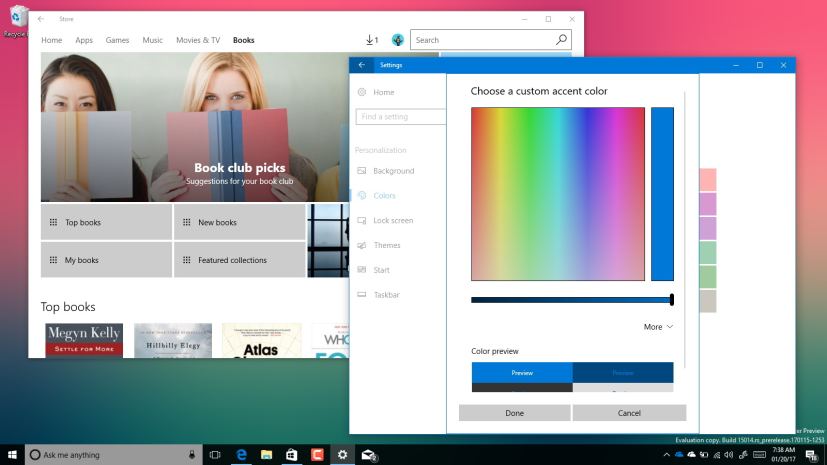This screenshot has height=465, width=827.
Task: Show hidden system tray icons
Action: (667, 454)
